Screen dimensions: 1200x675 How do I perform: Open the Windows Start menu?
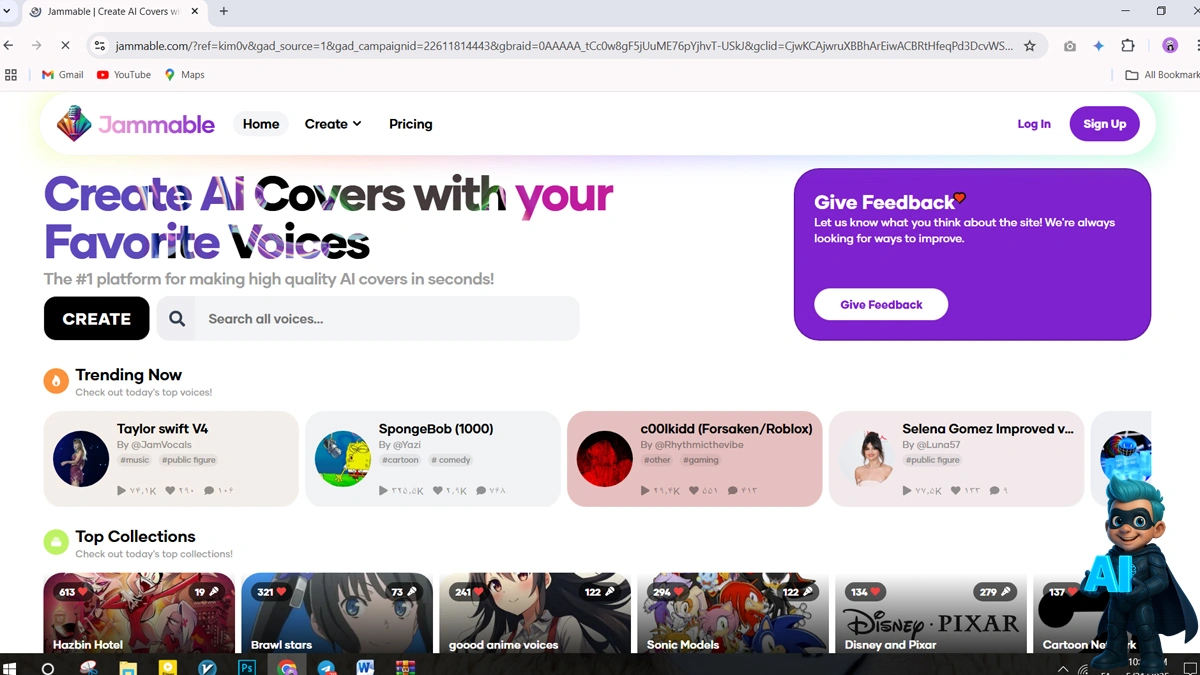pyautogui.click(x=11, y=667)
